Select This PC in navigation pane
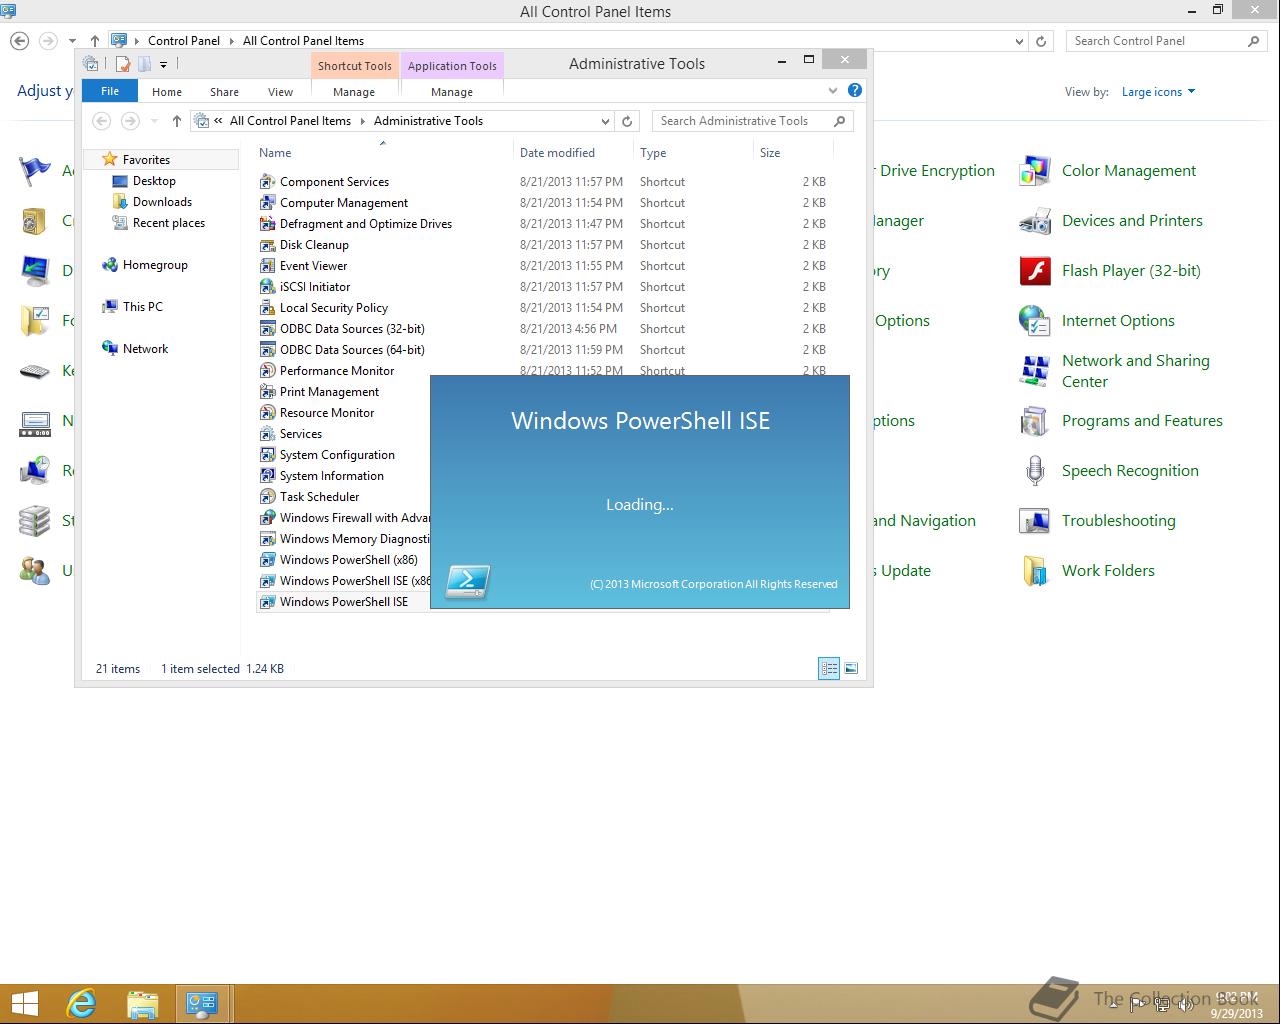 (x=142, y=307)
